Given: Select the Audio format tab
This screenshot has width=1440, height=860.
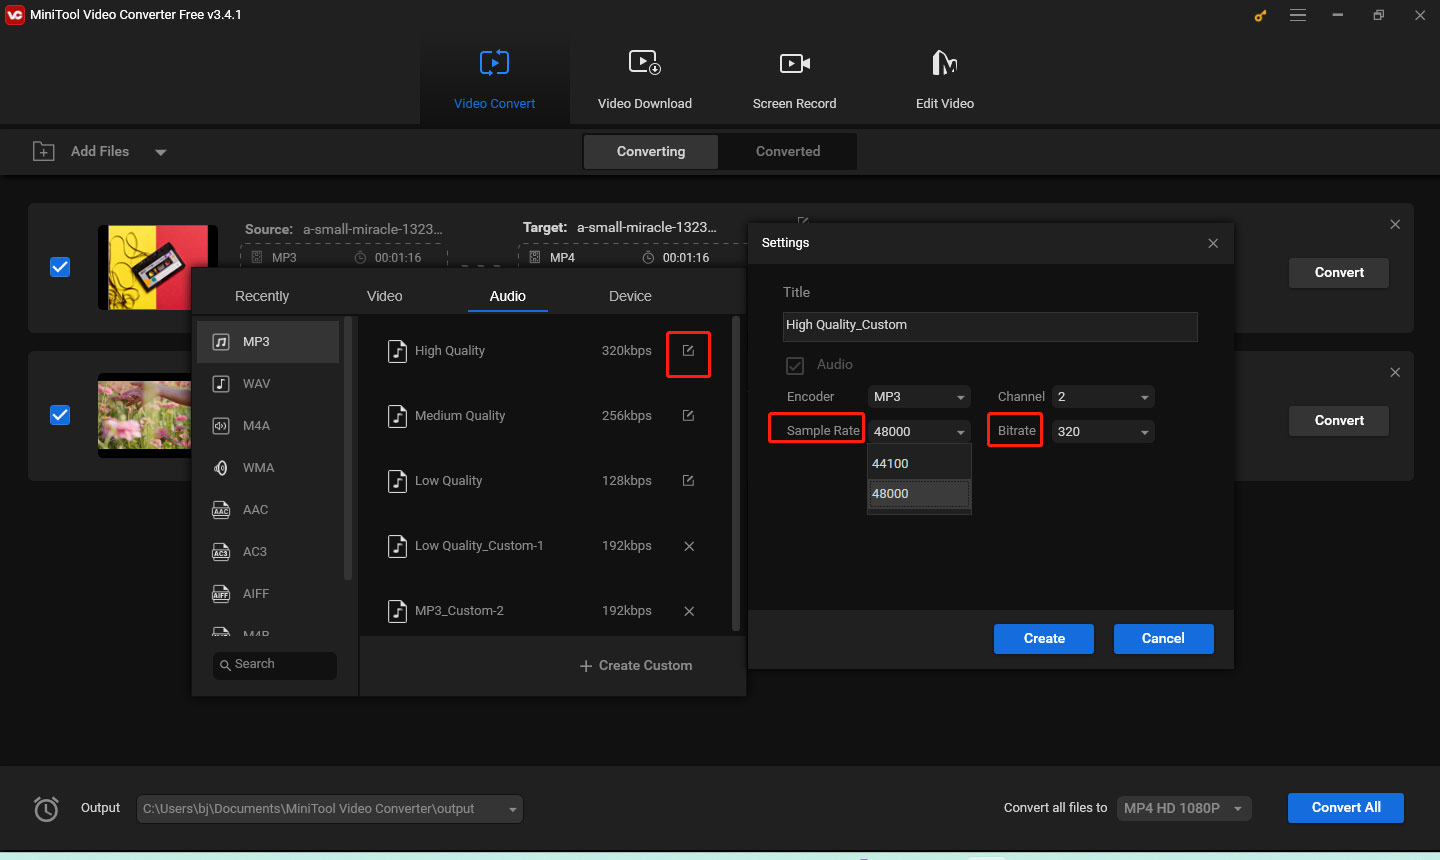Looking at the screenshot, I should (x=508, y=296).
